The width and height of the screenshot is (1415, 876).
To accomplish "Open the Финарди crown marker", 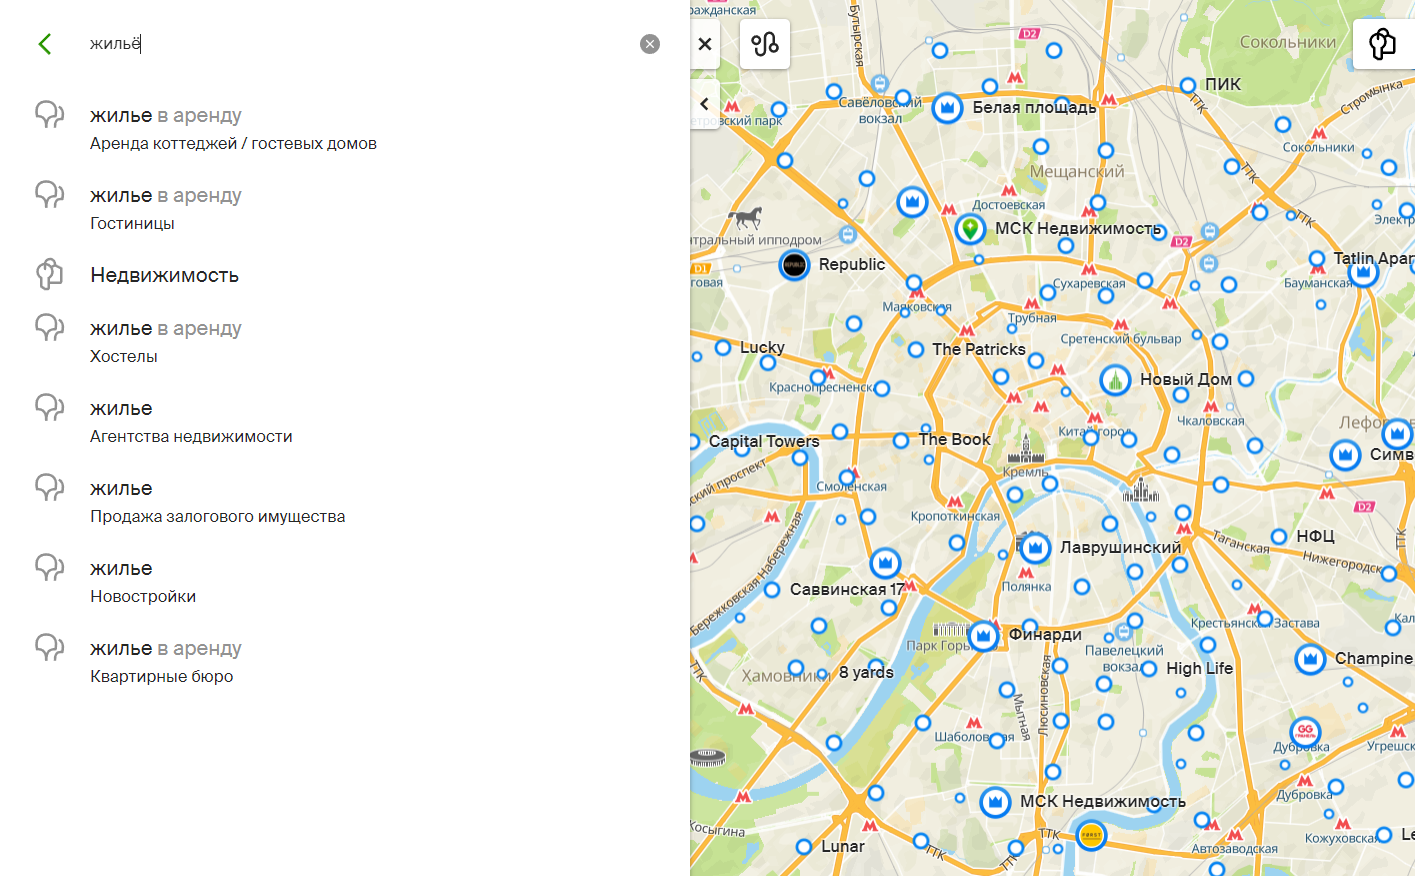I will 983,635.
